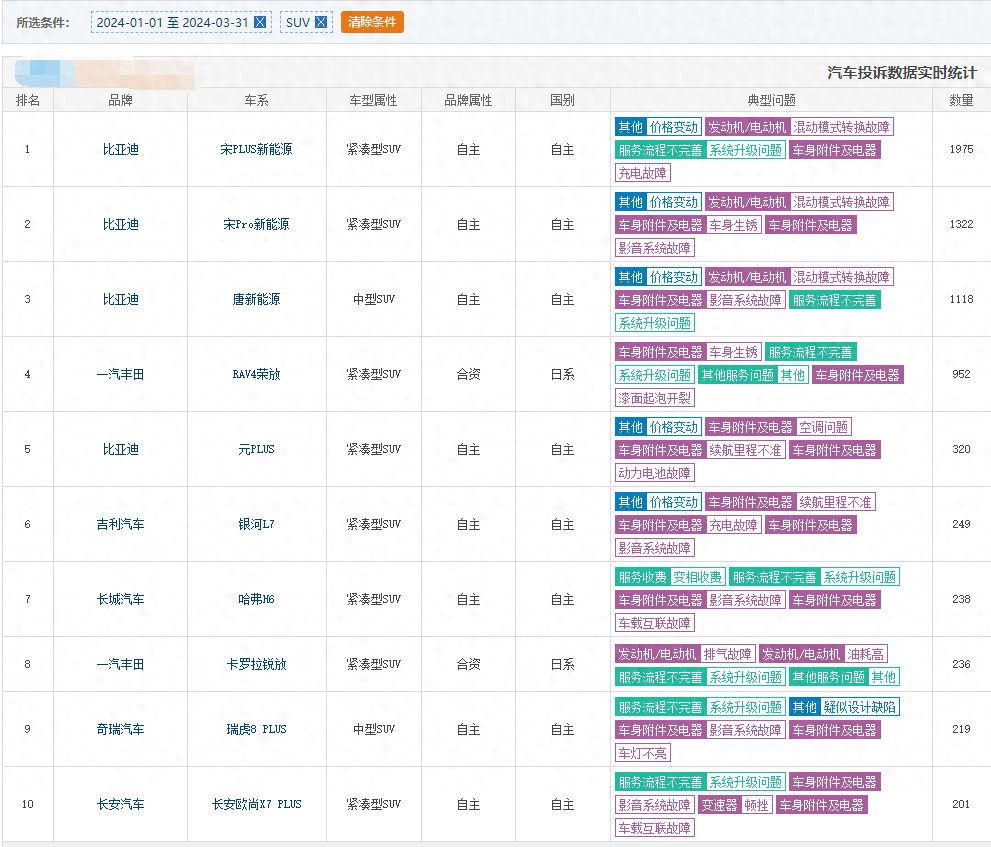
Task: Click 油耗高 tag in 卡罗拉锐放 row
Action: point(866,654)
